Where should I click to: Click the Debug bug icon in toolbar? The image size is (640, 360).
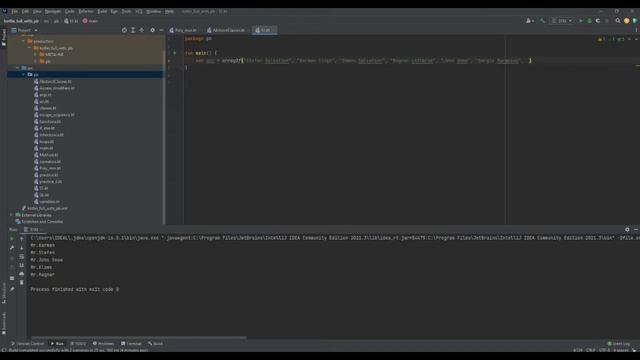click(589, 20)
